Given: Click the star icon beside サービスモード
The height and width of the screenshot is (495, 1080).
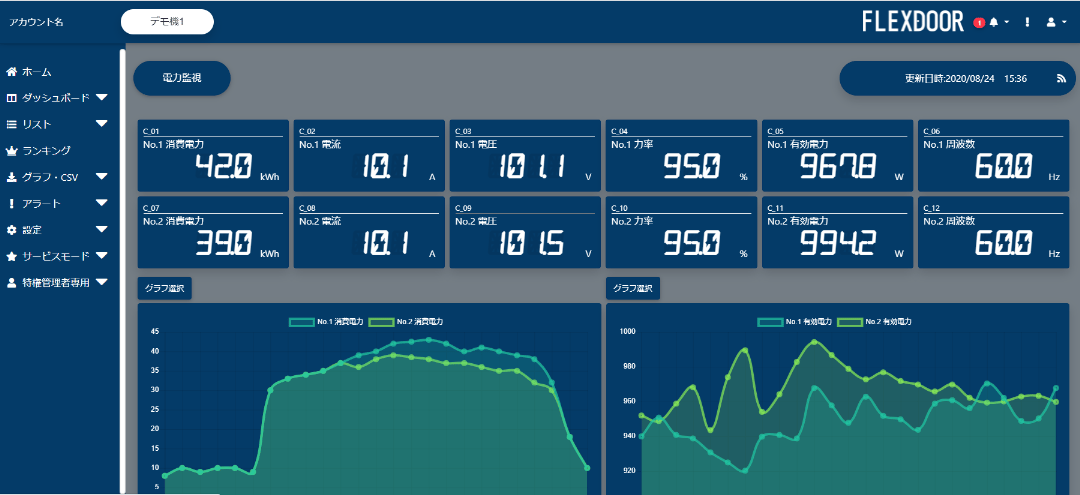Looking at the screenshot, I should pos(11,256).
